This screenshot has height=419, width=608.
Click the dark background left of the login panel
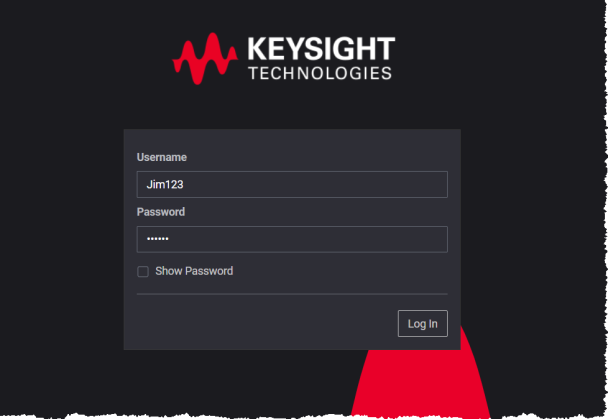[62, 239]
